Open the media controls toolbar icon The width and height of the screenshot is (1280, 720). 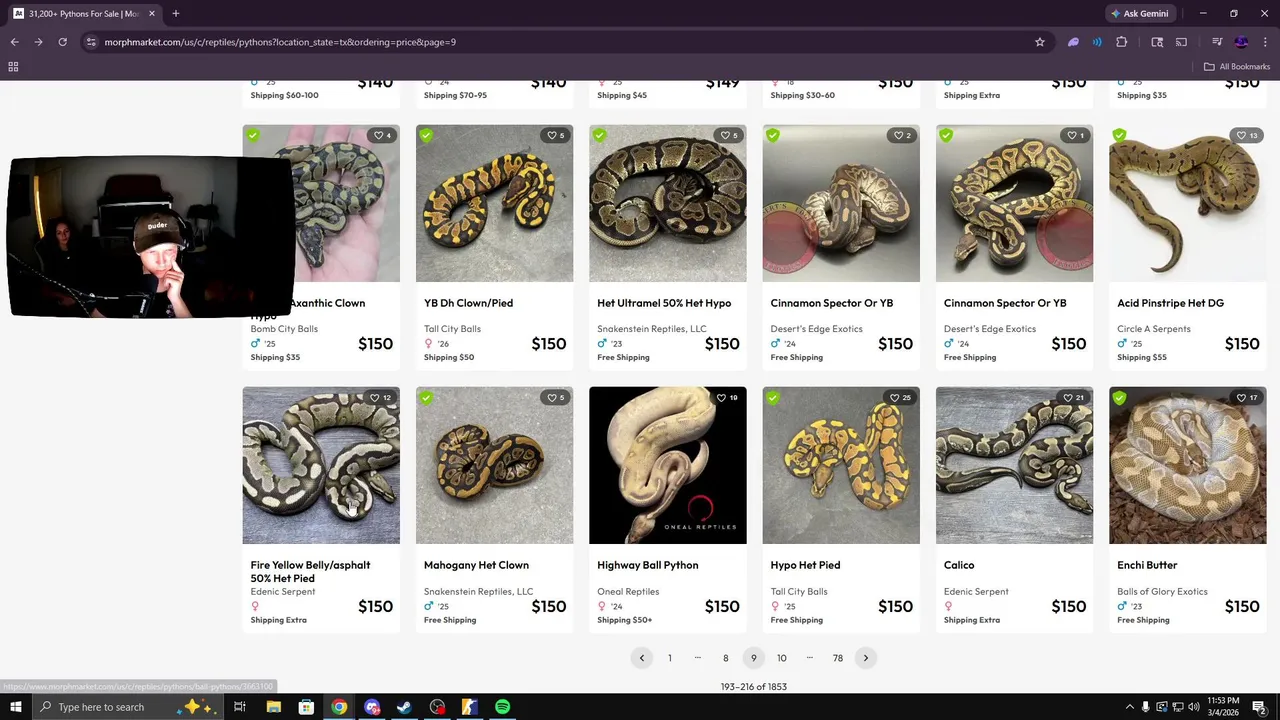point(1217,42)
